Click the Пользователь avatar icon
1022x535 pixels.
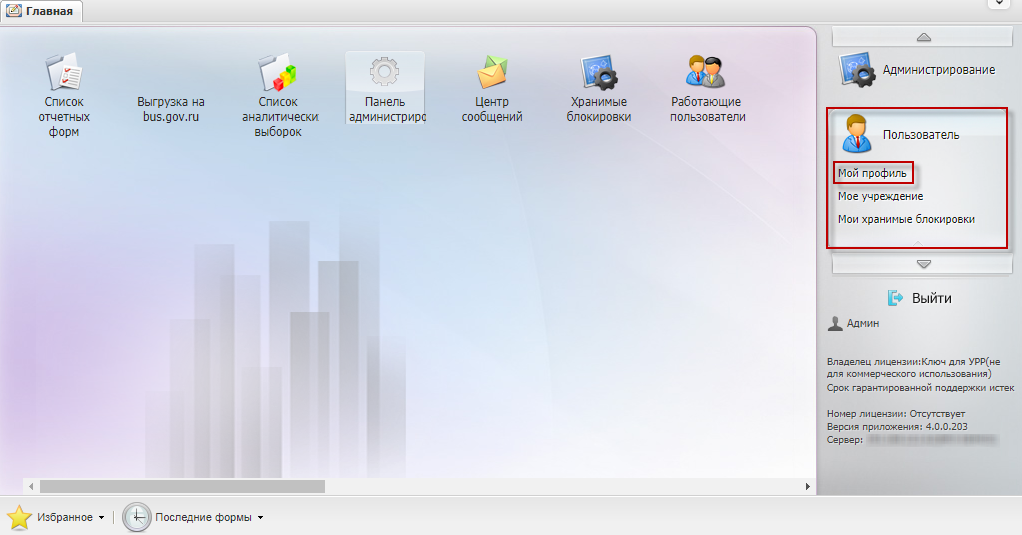pos(856,134)
